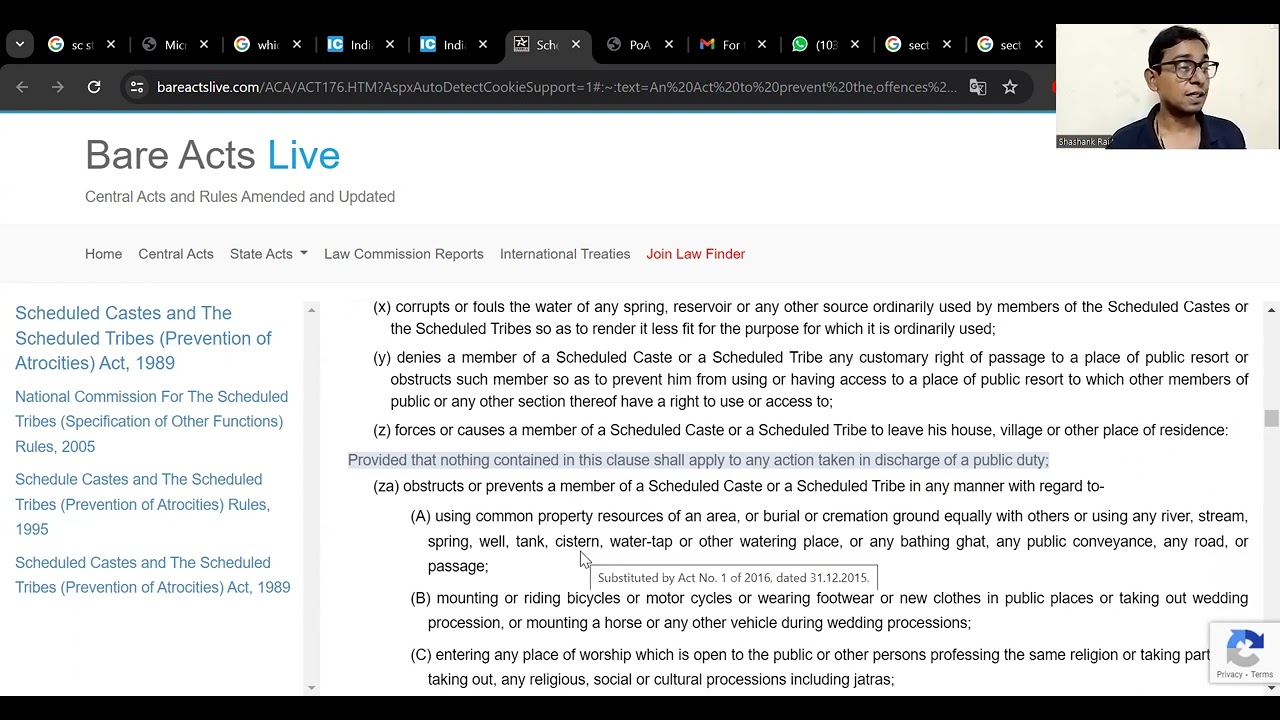The image size is (1280, 720).
Task: Close the Gmail tab
Action: pos(762,44)
